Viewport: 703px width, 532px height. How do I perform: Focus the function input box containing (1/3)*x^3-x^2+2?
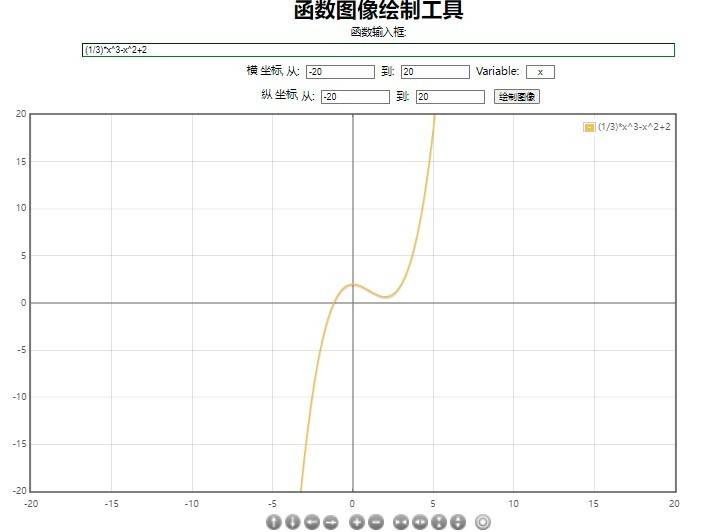coord(378,50)
